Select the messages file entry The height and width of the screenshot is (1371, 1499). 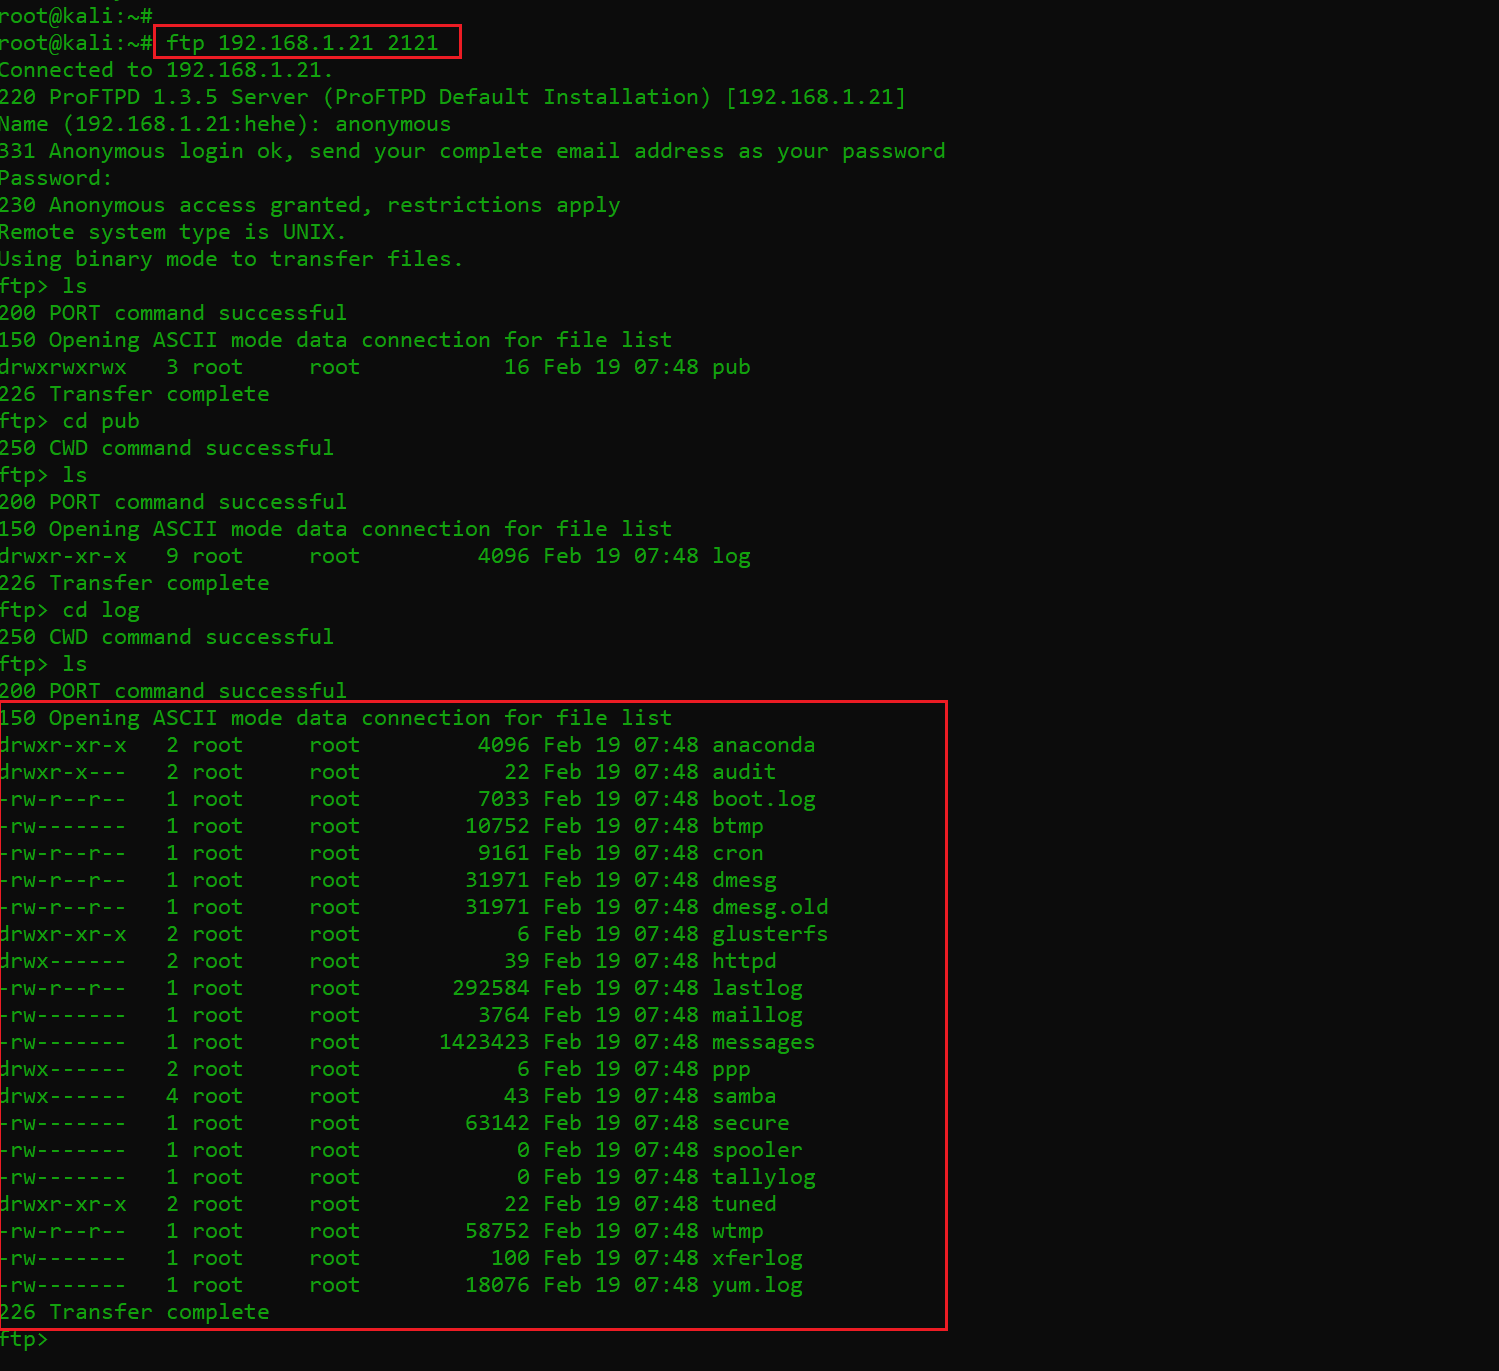(763, 1042)
